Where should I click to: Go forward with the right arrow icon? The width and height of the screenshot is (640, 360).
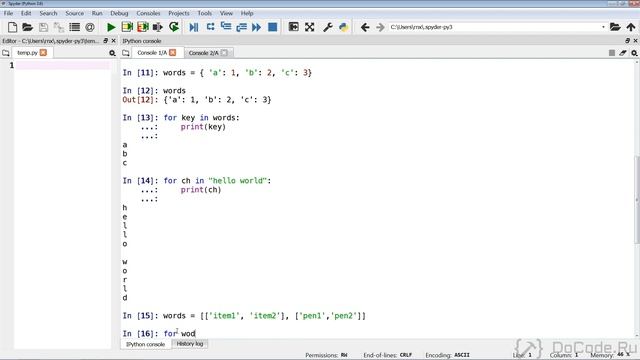click(380, 27)
